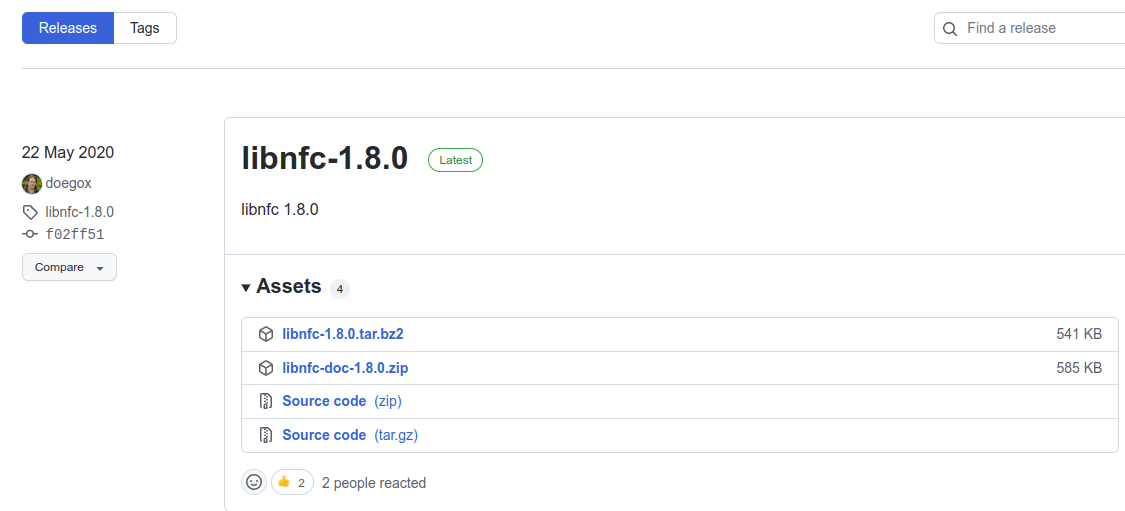Open the smiley reaction picker

coord(254,482)
